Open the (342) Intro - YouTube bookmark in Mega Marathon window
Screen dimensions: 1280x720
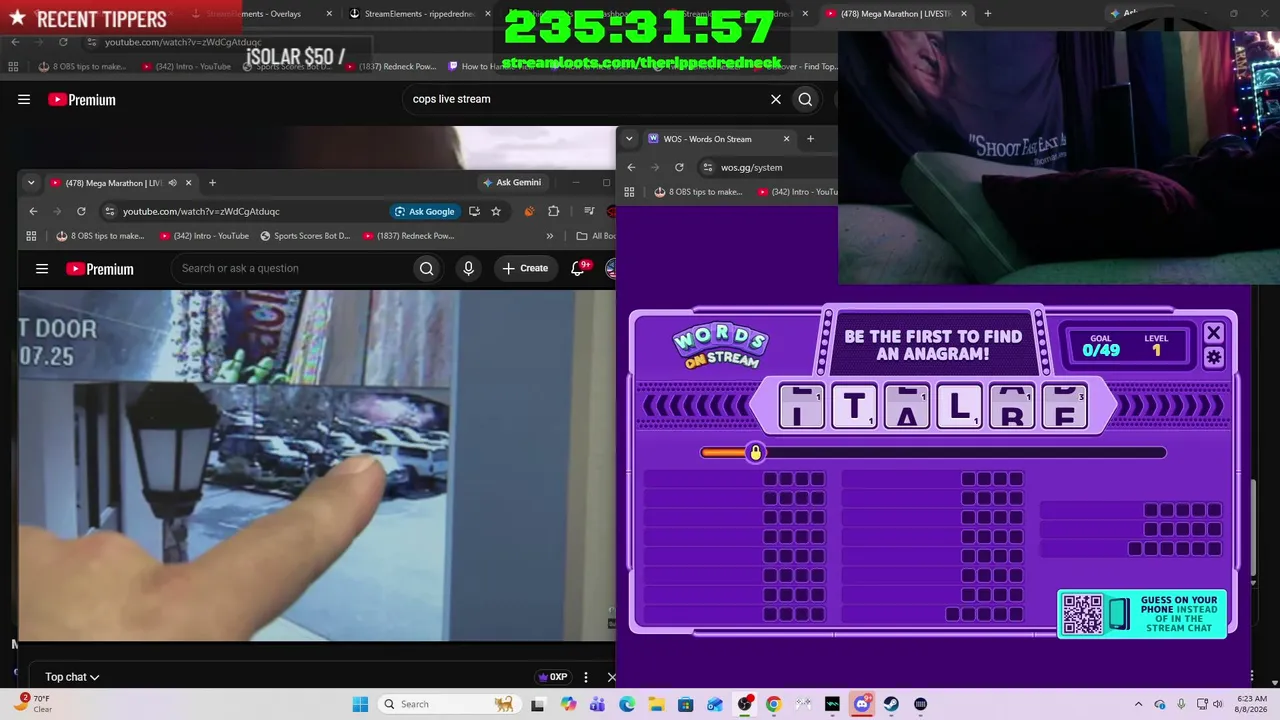(x=204, y=236)
